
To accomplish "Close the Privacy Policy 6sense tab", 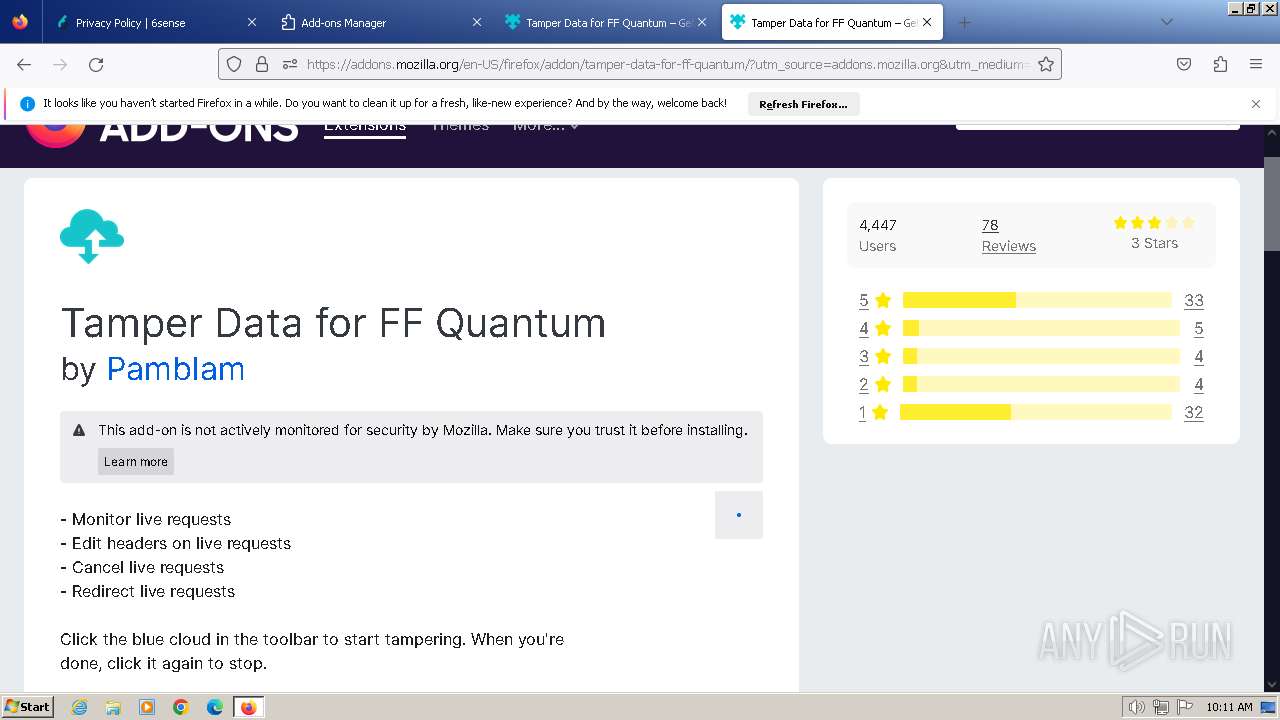I will tap(252, 22).
